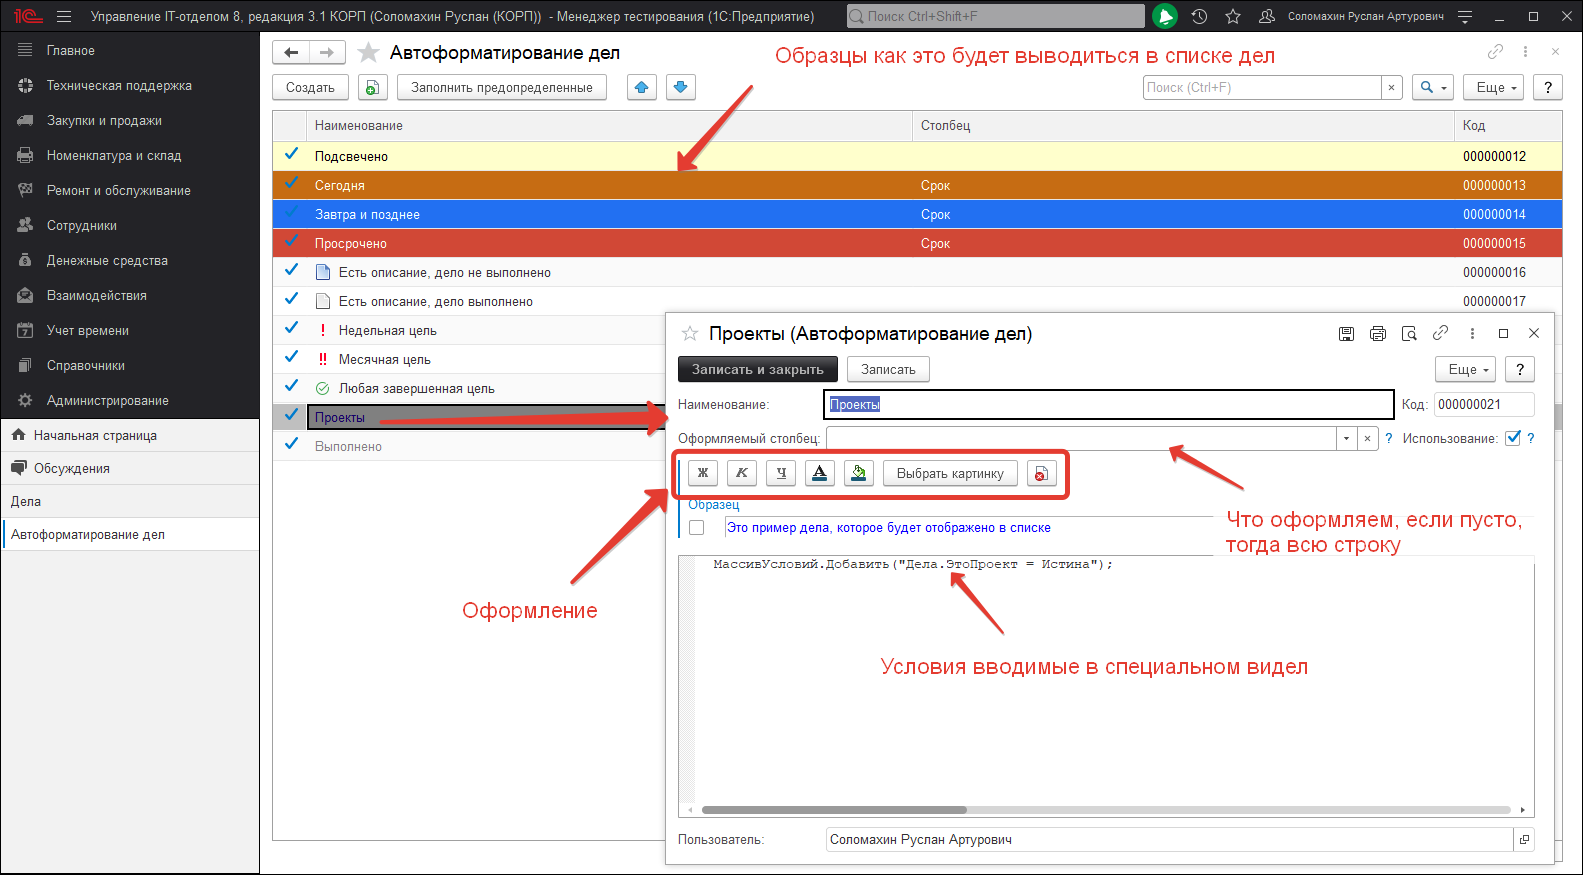Toggle the Использование checkbox

(1513, 438)
